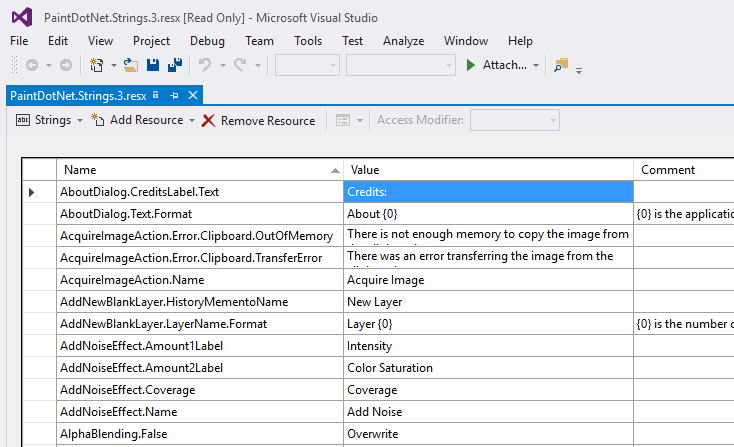Open the Debug menu
Viewport: 734px width, 447px height.
[207, 41]
